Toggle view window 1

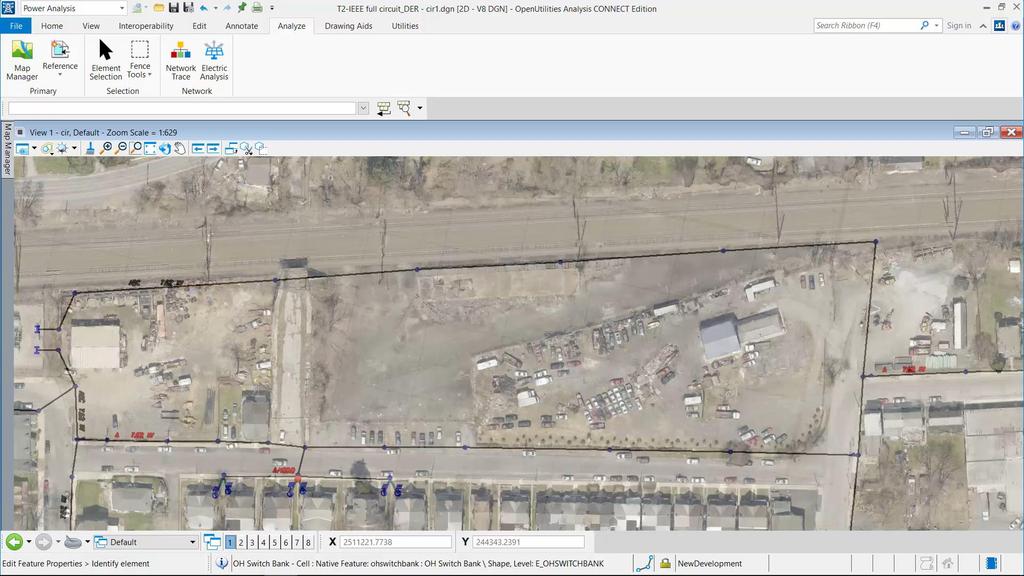(x=230, y=542)
